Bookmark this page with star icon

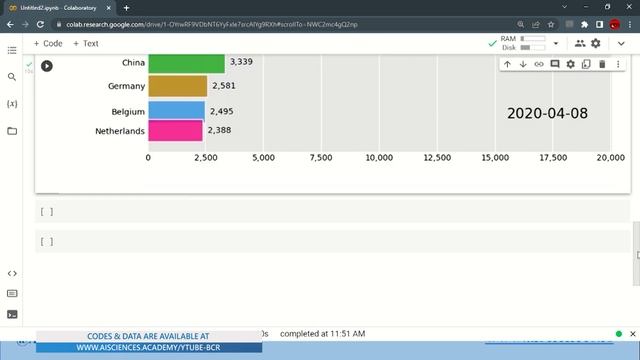point(551,24)
